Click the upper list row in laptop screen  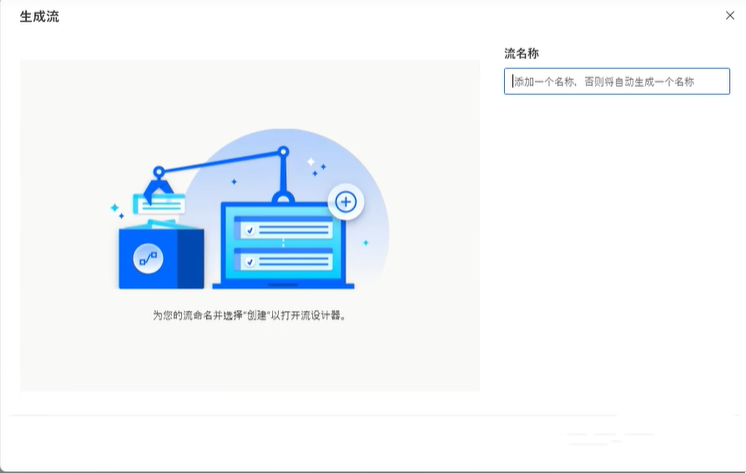pos(283,229)
